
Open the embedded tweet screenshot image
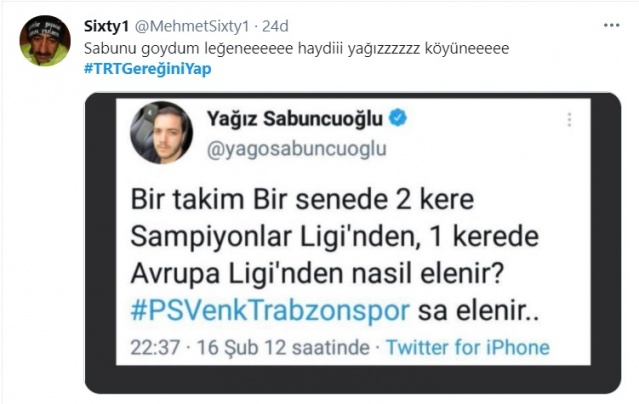pos(353,243)
